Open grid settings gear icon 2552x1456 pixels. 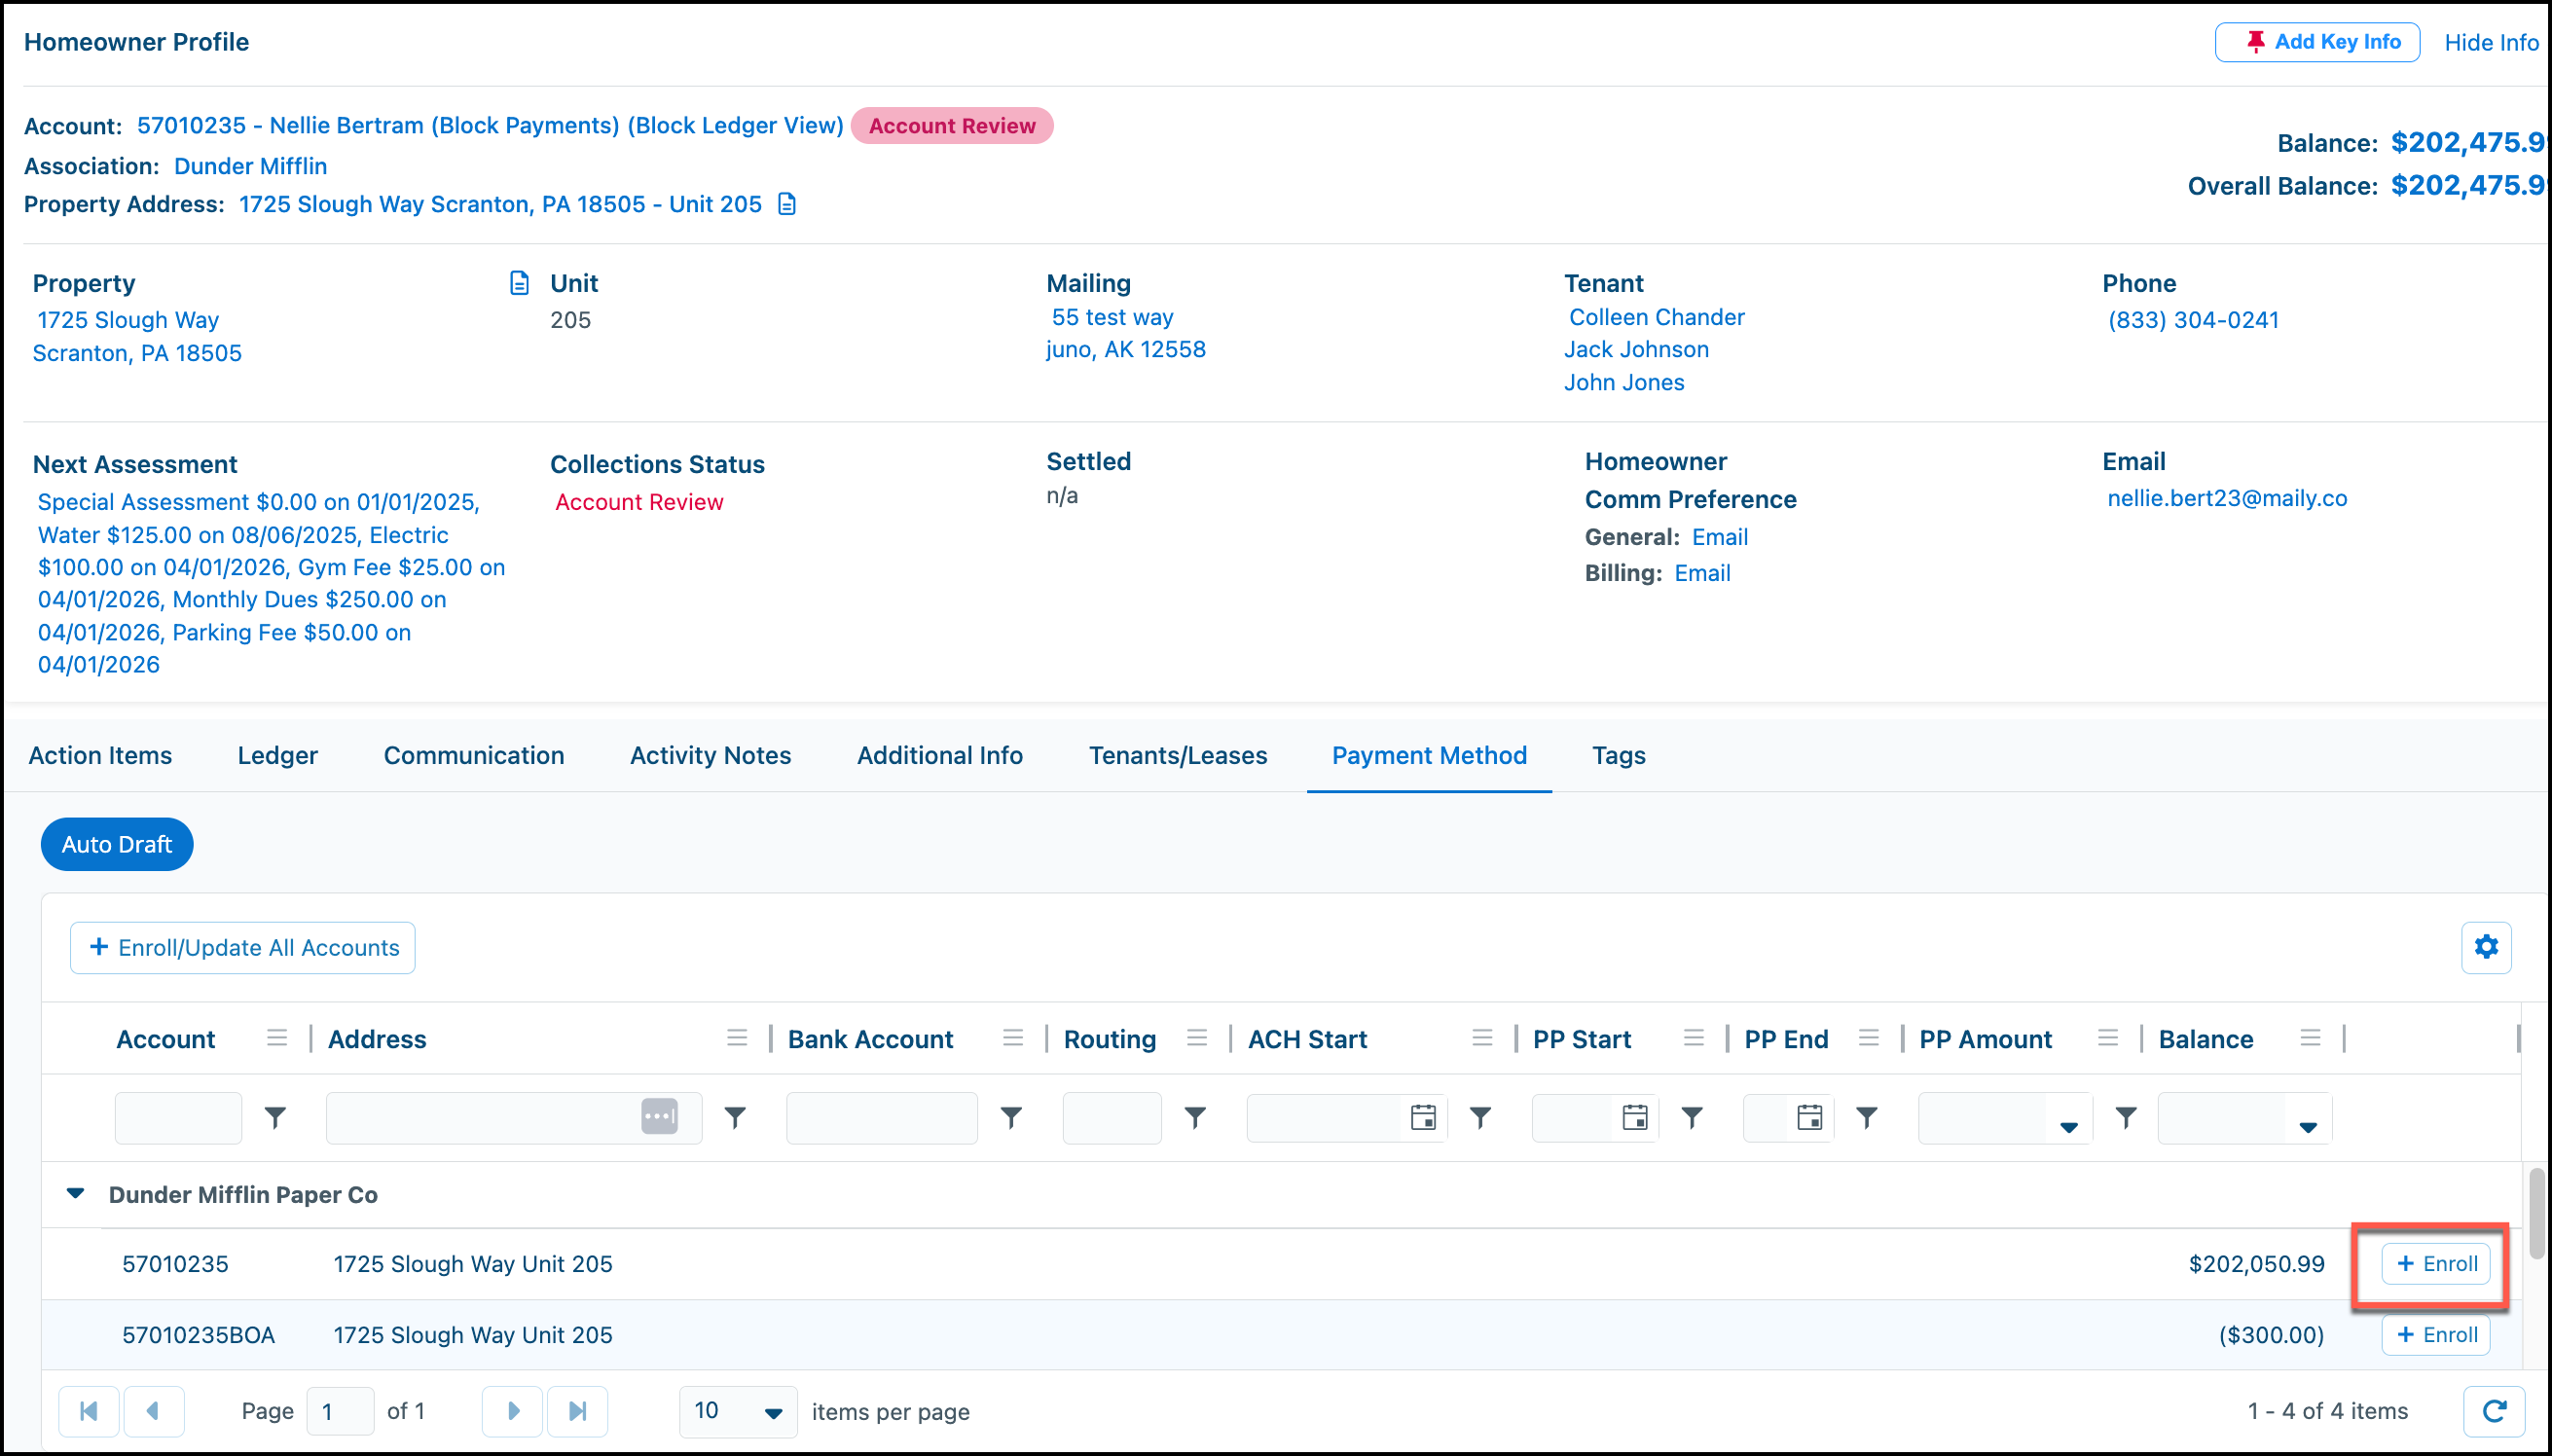2486,946
